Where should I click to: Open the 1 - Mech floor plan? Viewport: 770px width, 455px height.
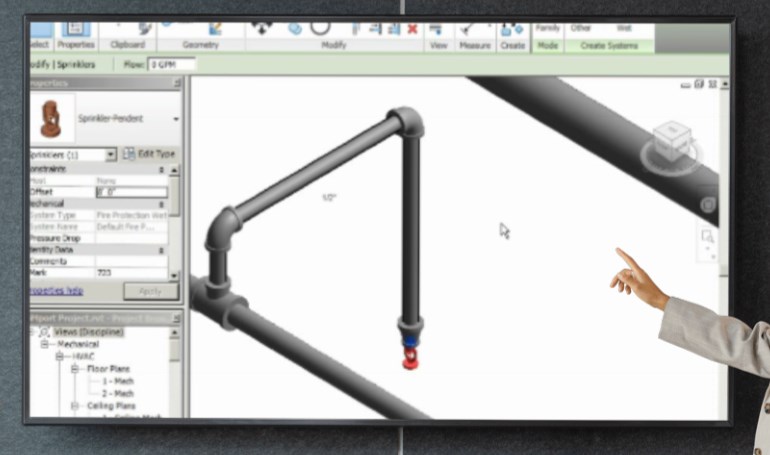pos(118,381)
